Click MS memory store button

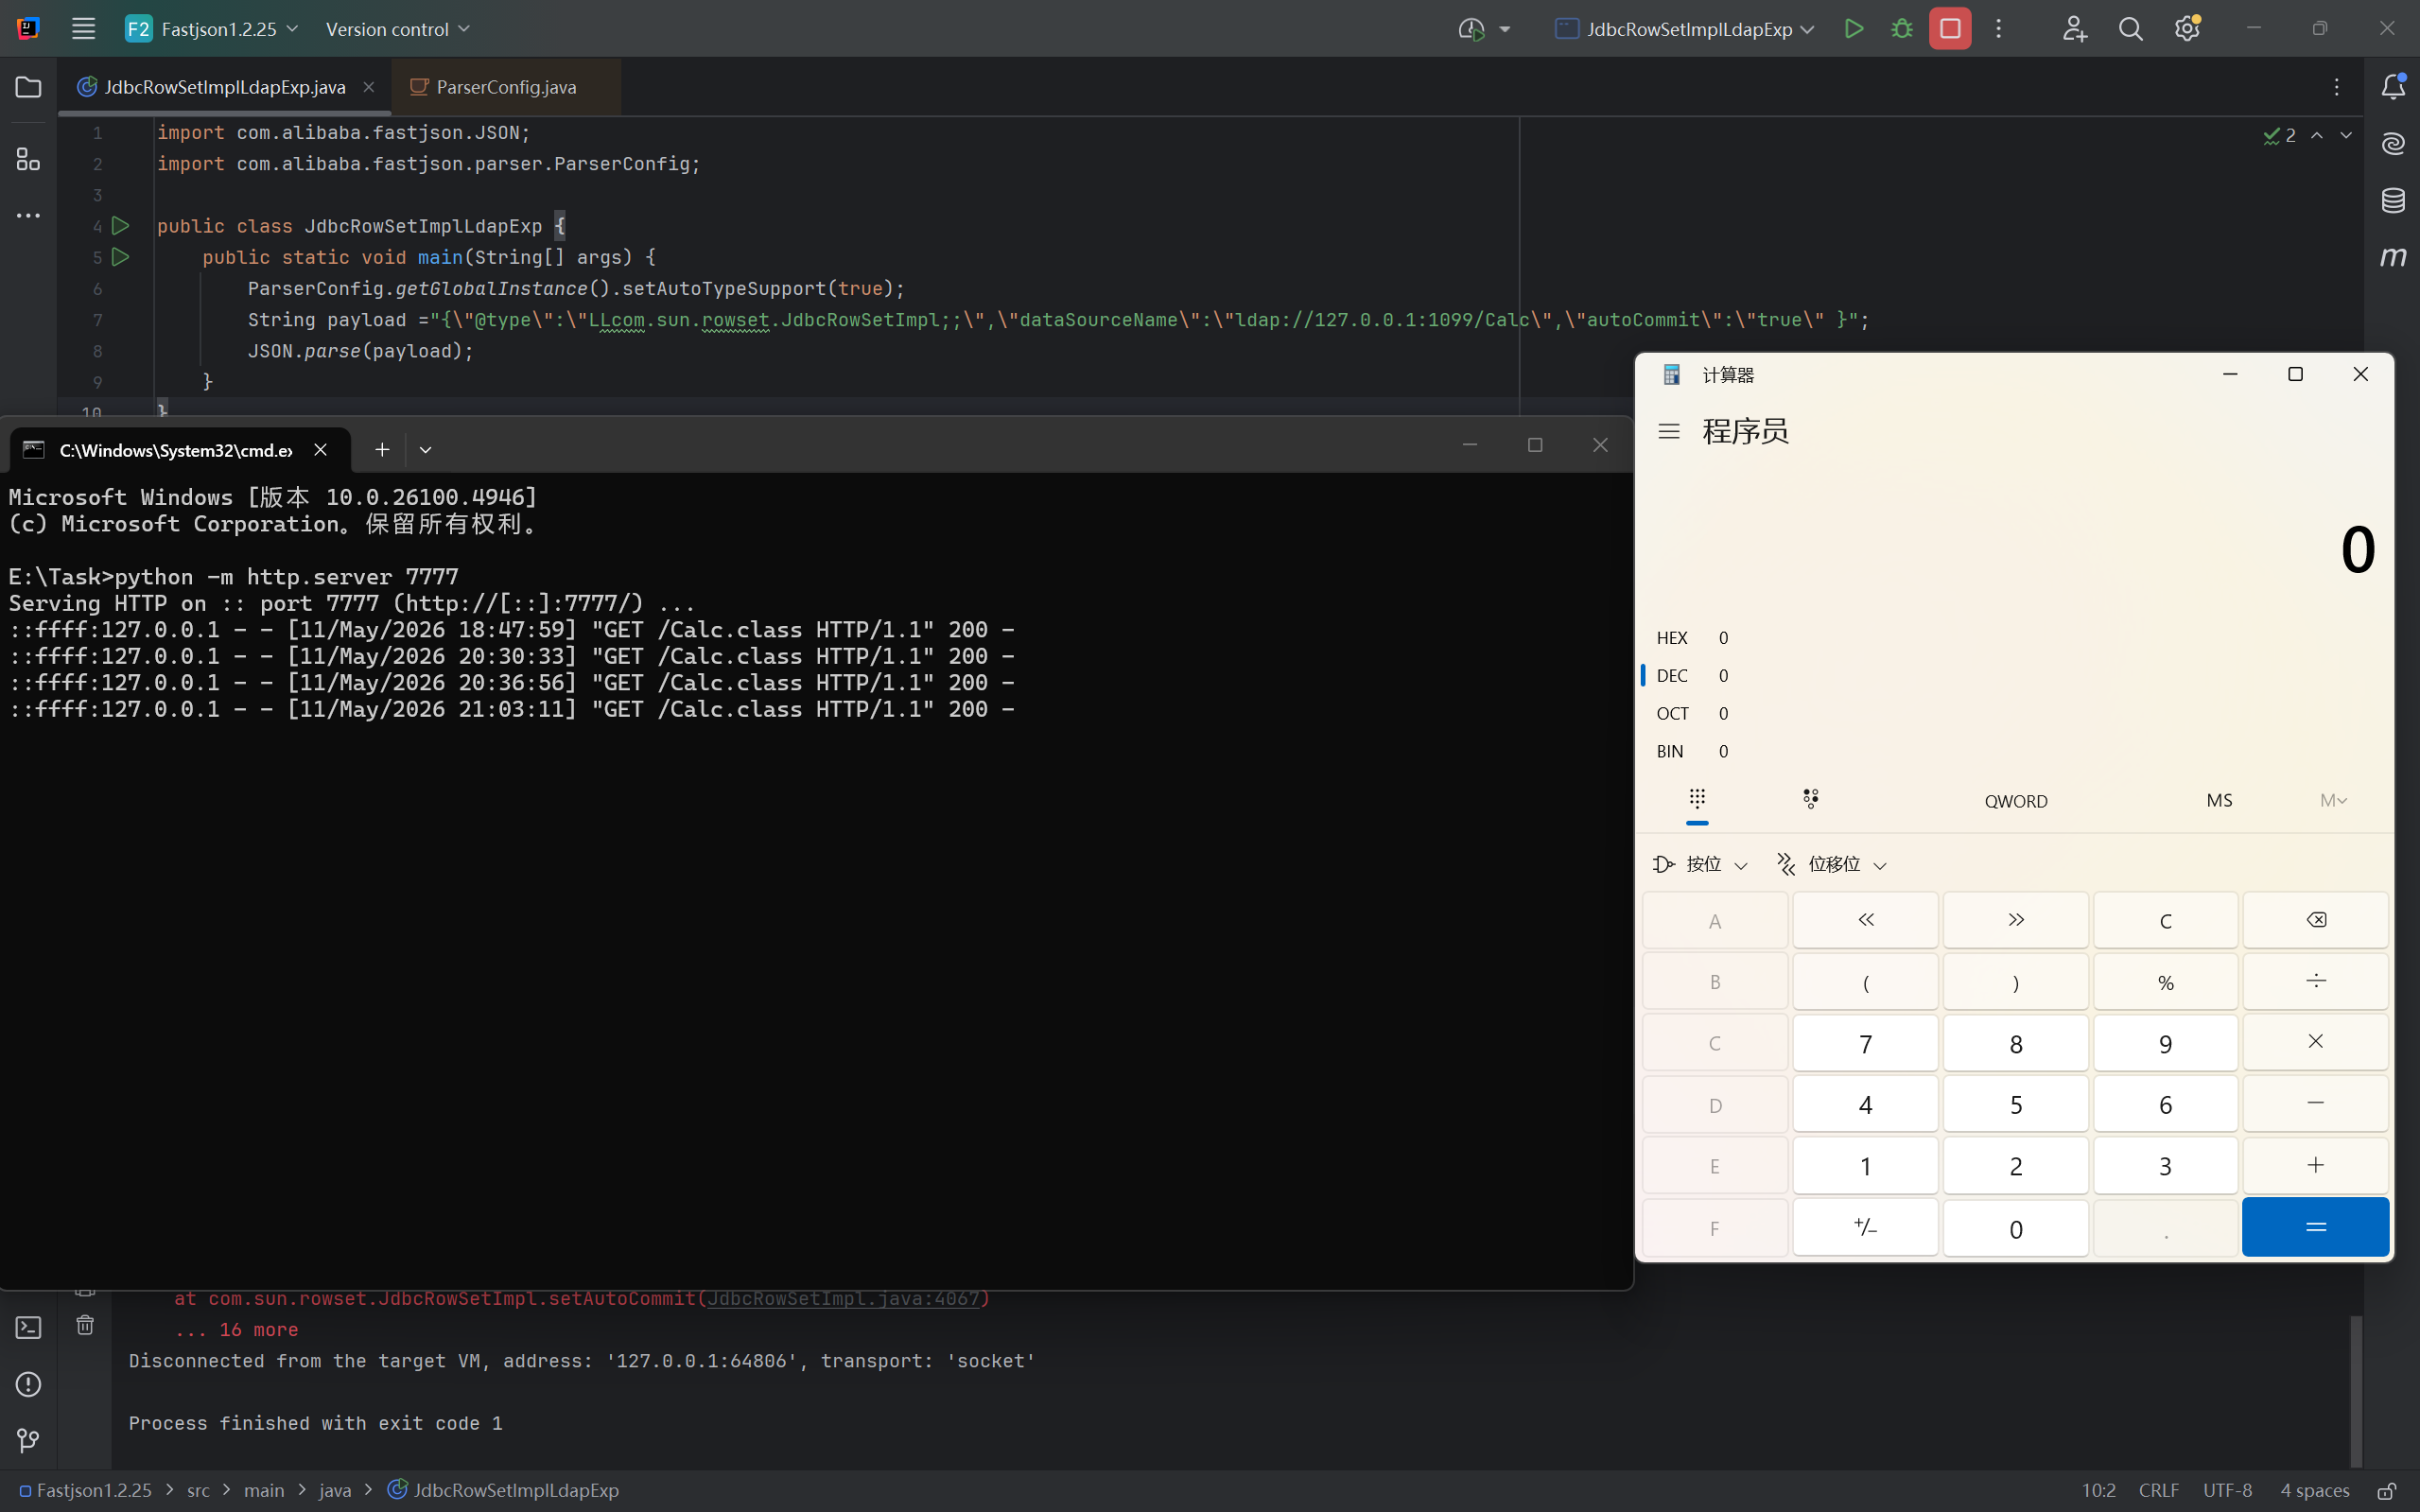(2219, 801)
